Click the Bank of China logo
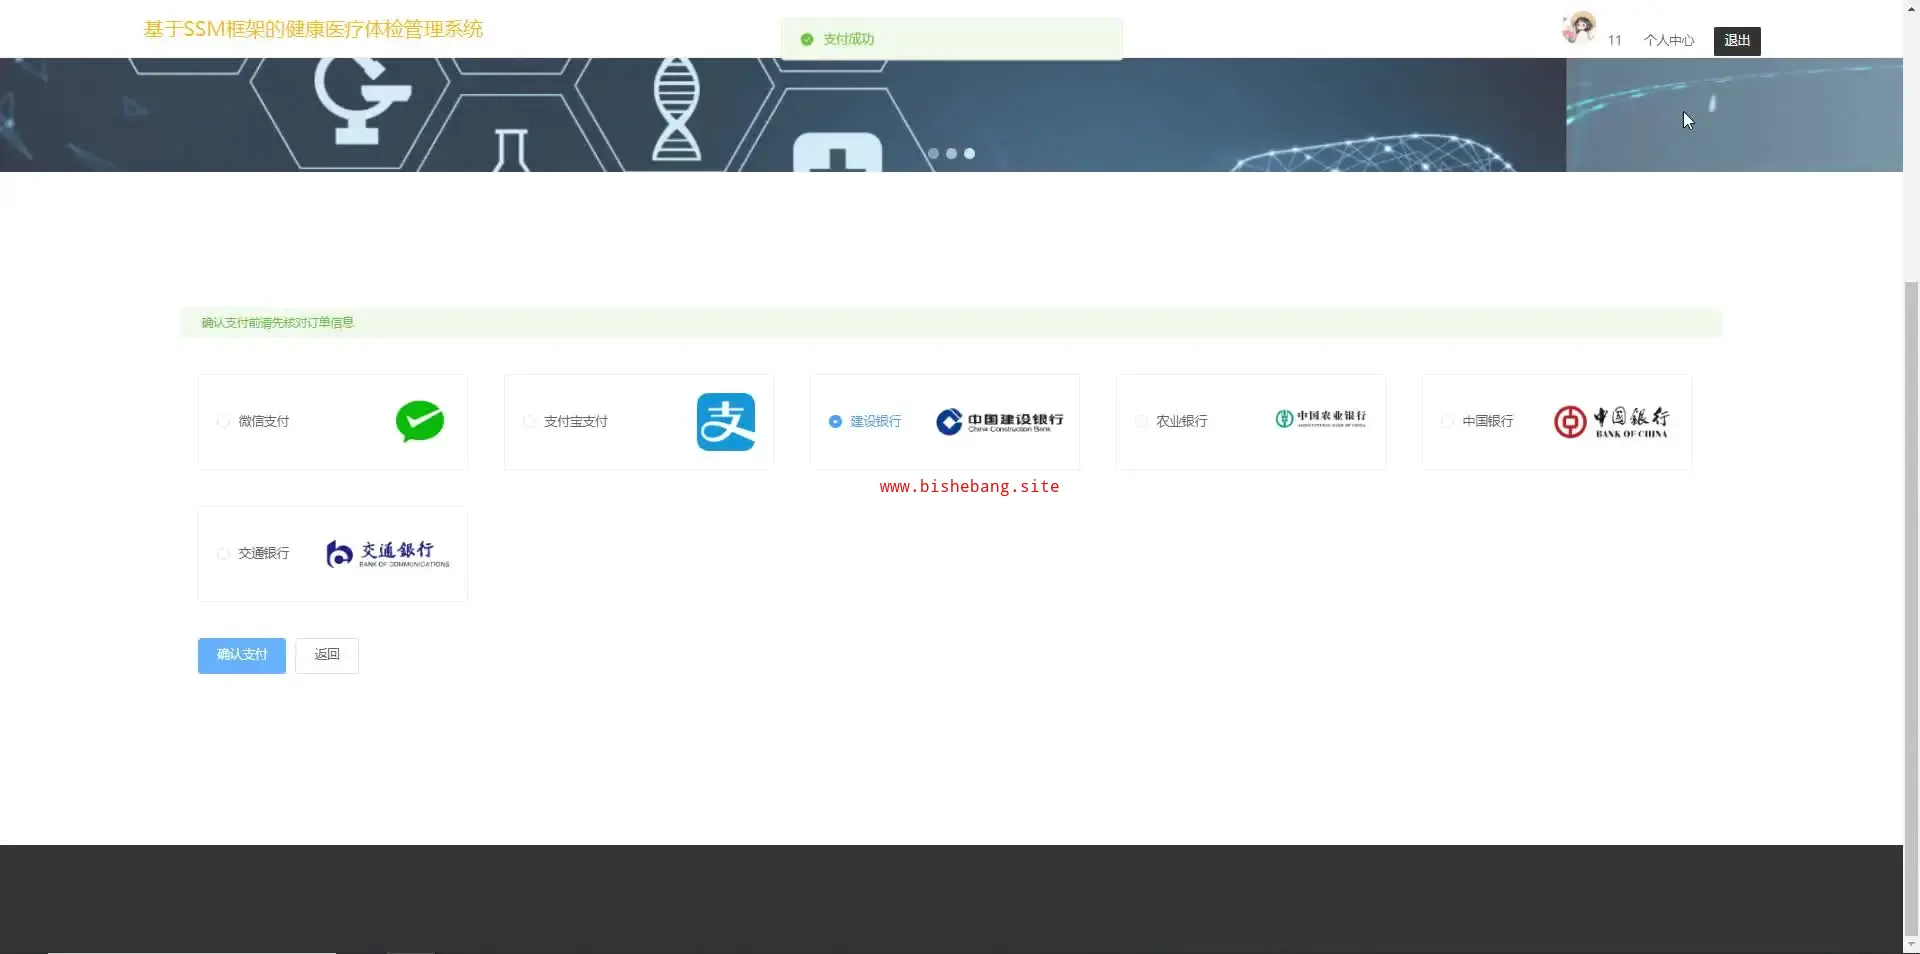 [1611, 422]
